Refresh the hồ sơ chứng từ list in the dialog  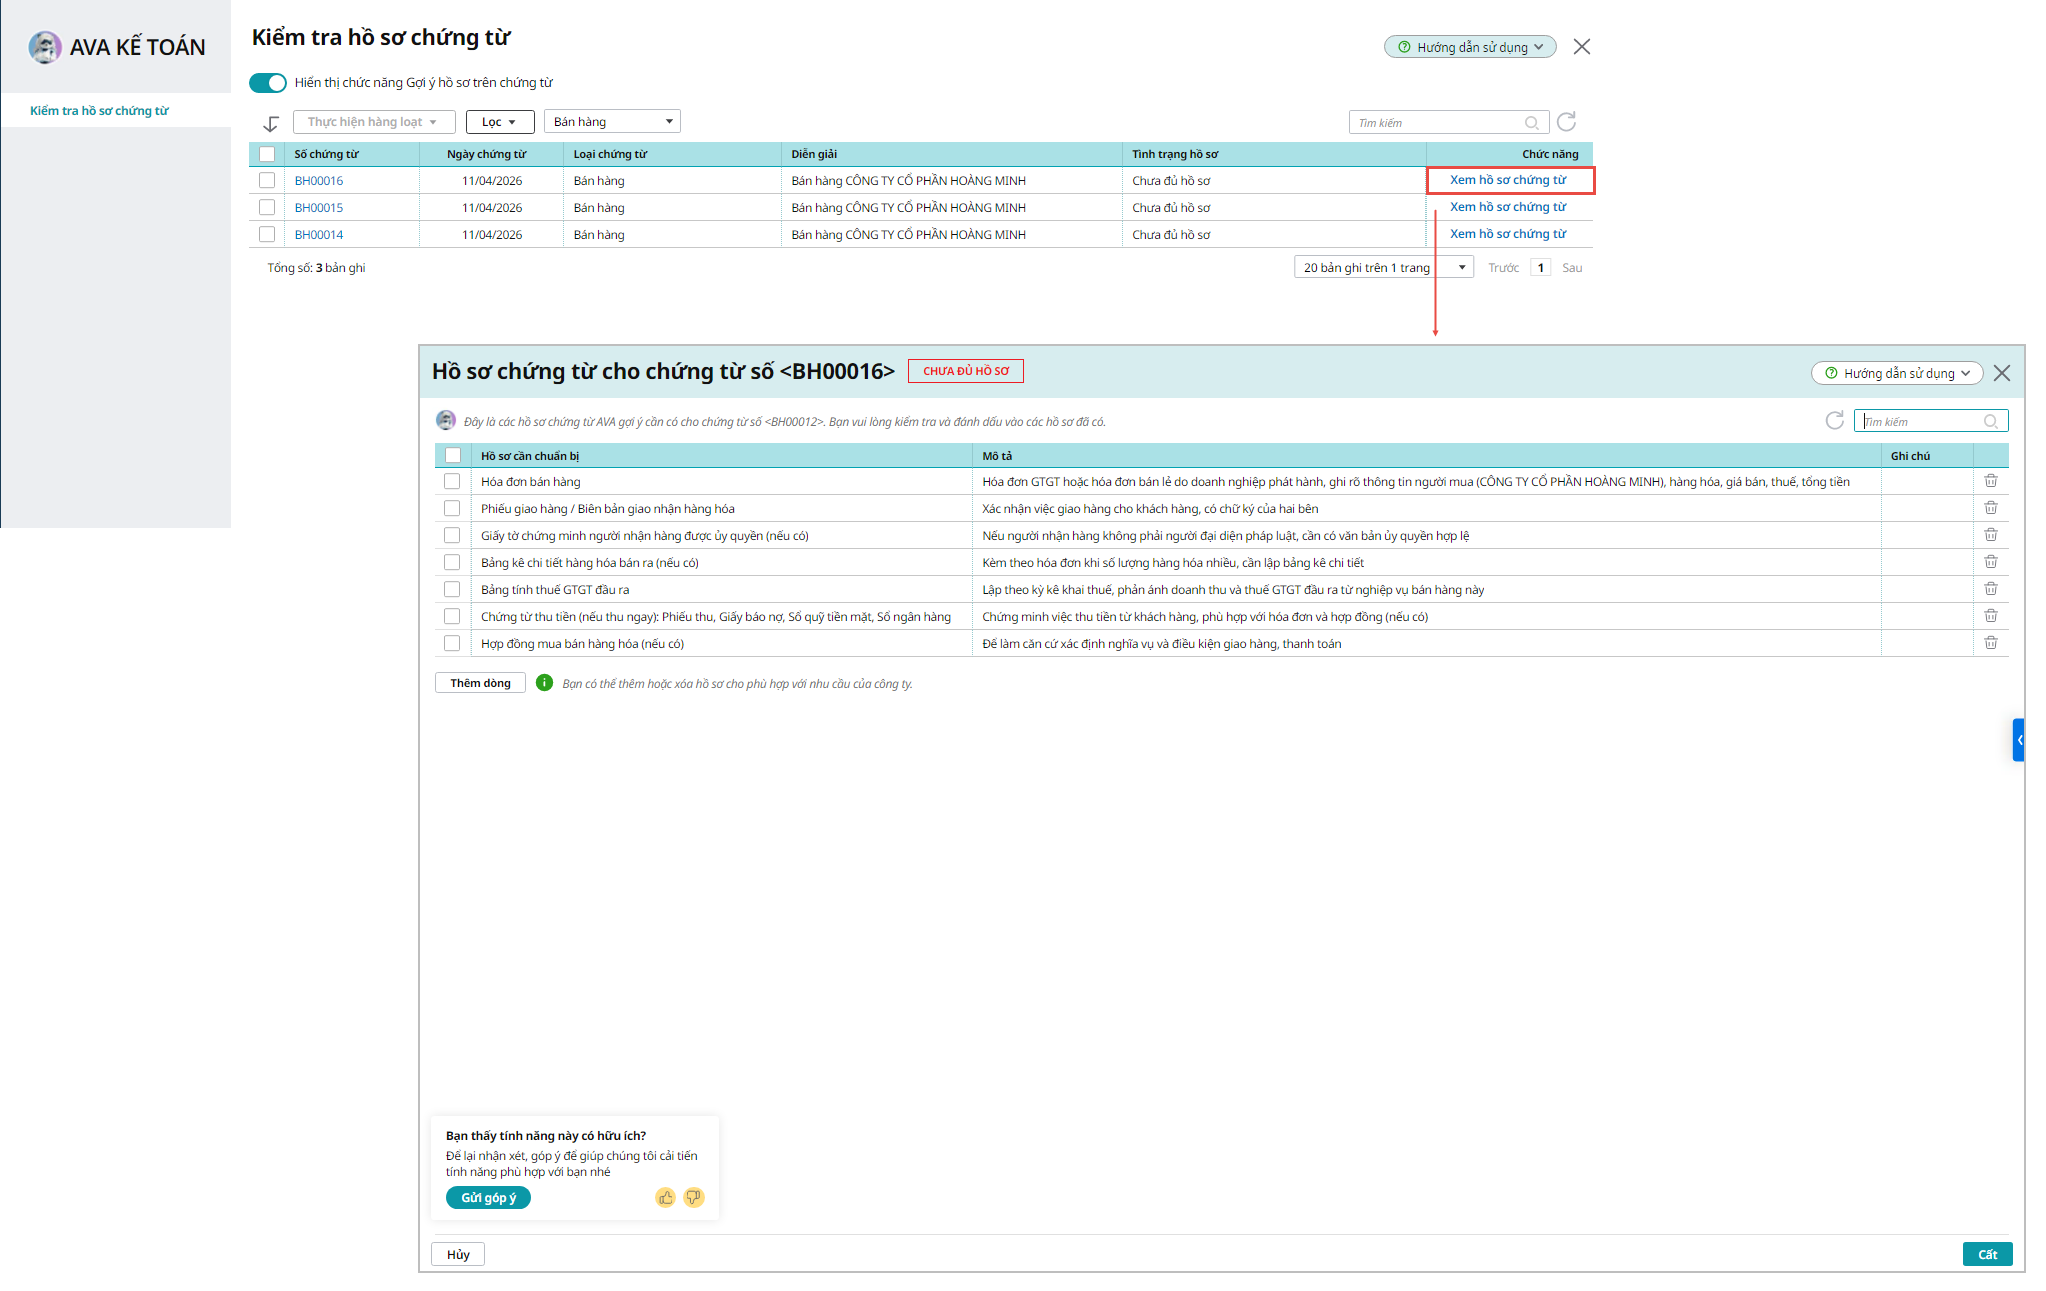[x=1834, y=421]
